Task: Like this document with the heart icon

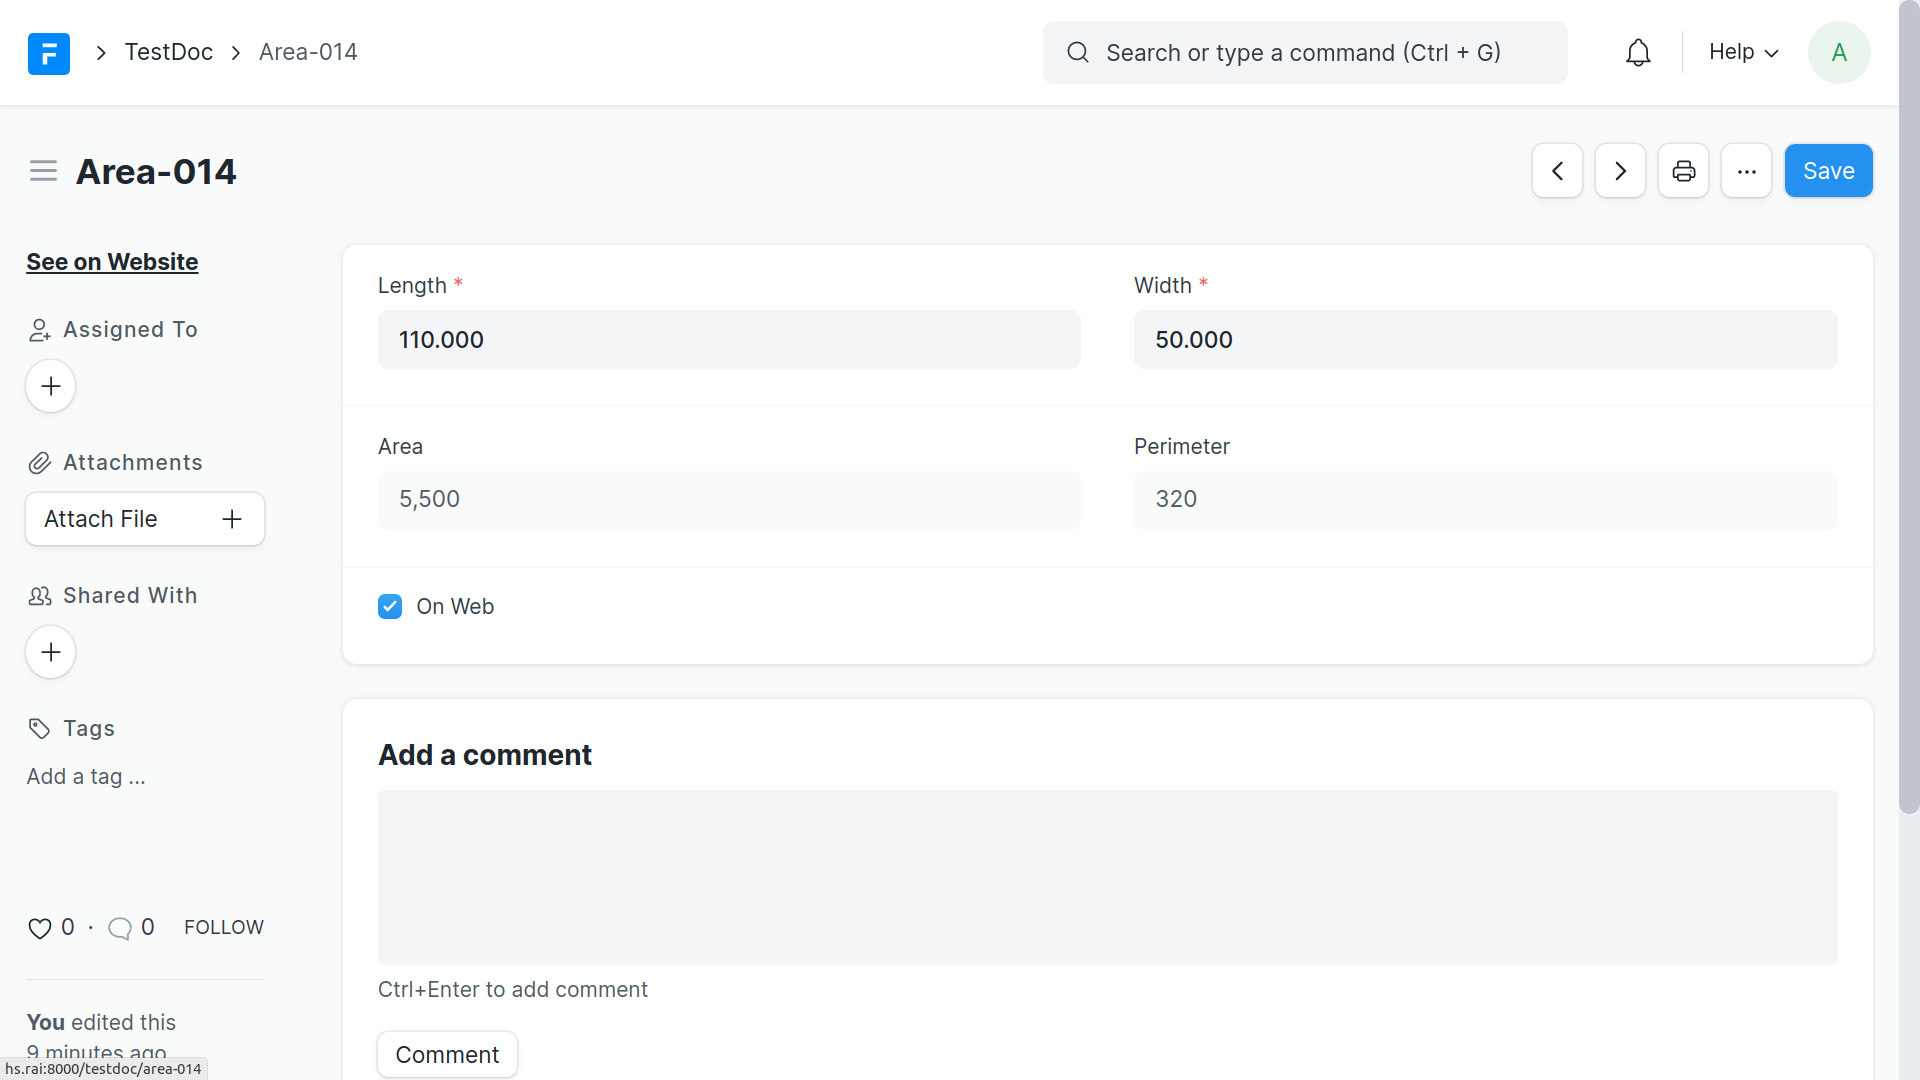Action: point(40,928)
